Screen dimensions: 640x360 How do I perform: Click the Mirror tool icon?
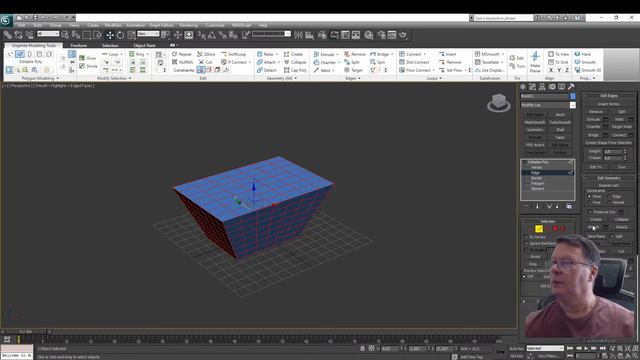(x=298, y=35)
